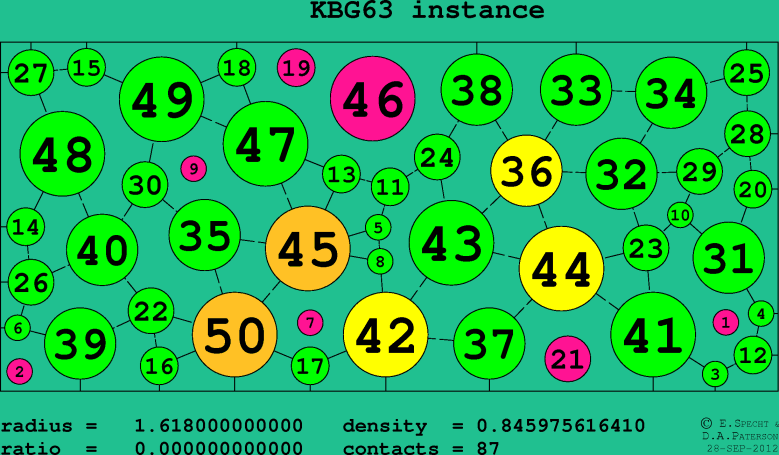This screenshot has height=455, width=779.
Task: Click the small green circle numbered 6
Action: (18, 328)
